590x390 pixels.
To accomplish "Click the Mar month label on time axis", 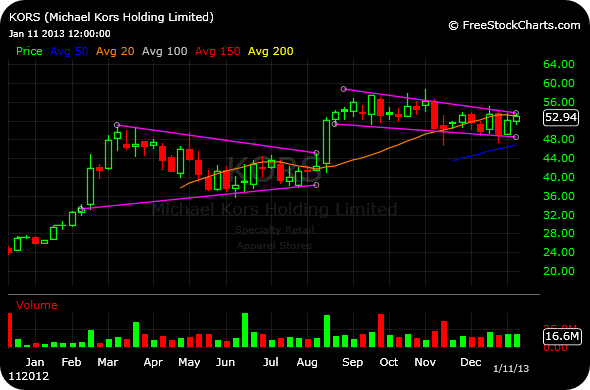I will pyautogui.click(x=108, y=362).
